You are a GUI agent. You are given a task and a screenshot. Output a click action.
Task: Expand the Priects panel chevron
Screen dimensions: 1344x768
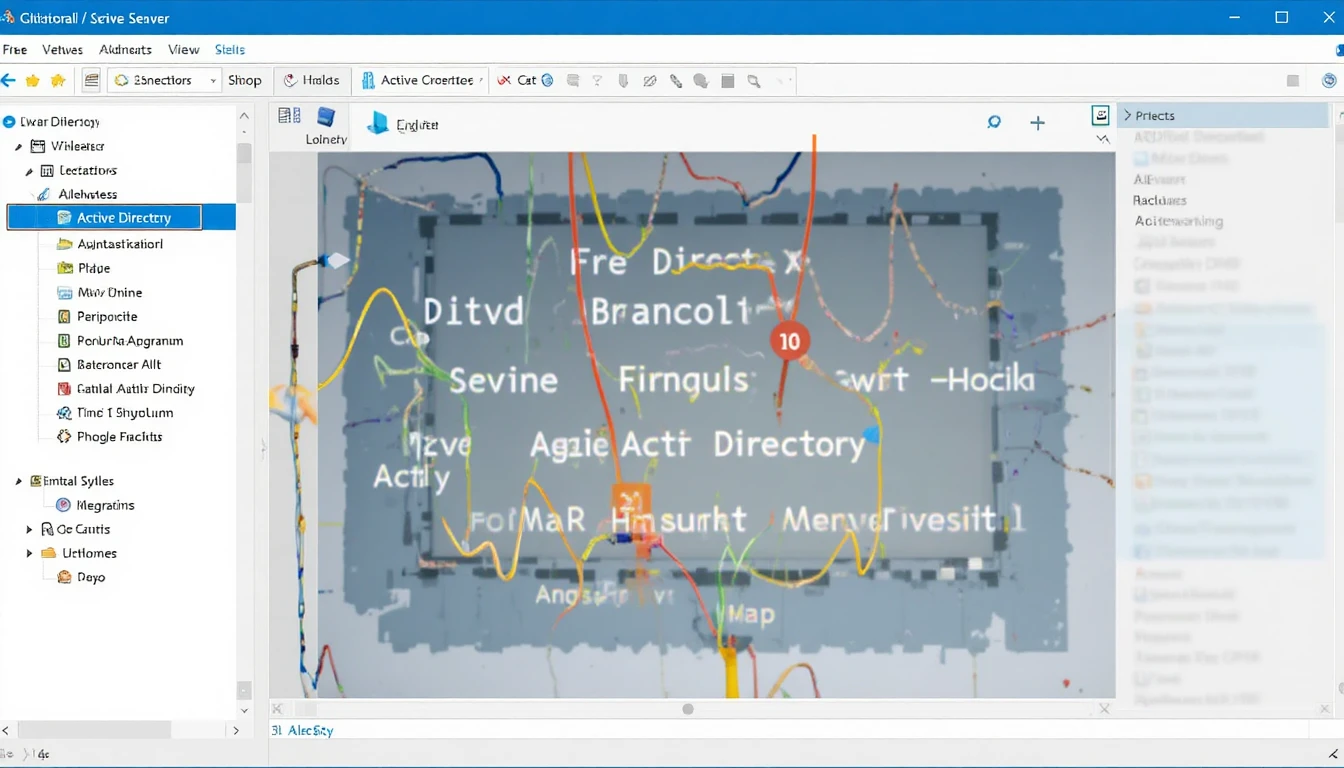coord(1127,116)
